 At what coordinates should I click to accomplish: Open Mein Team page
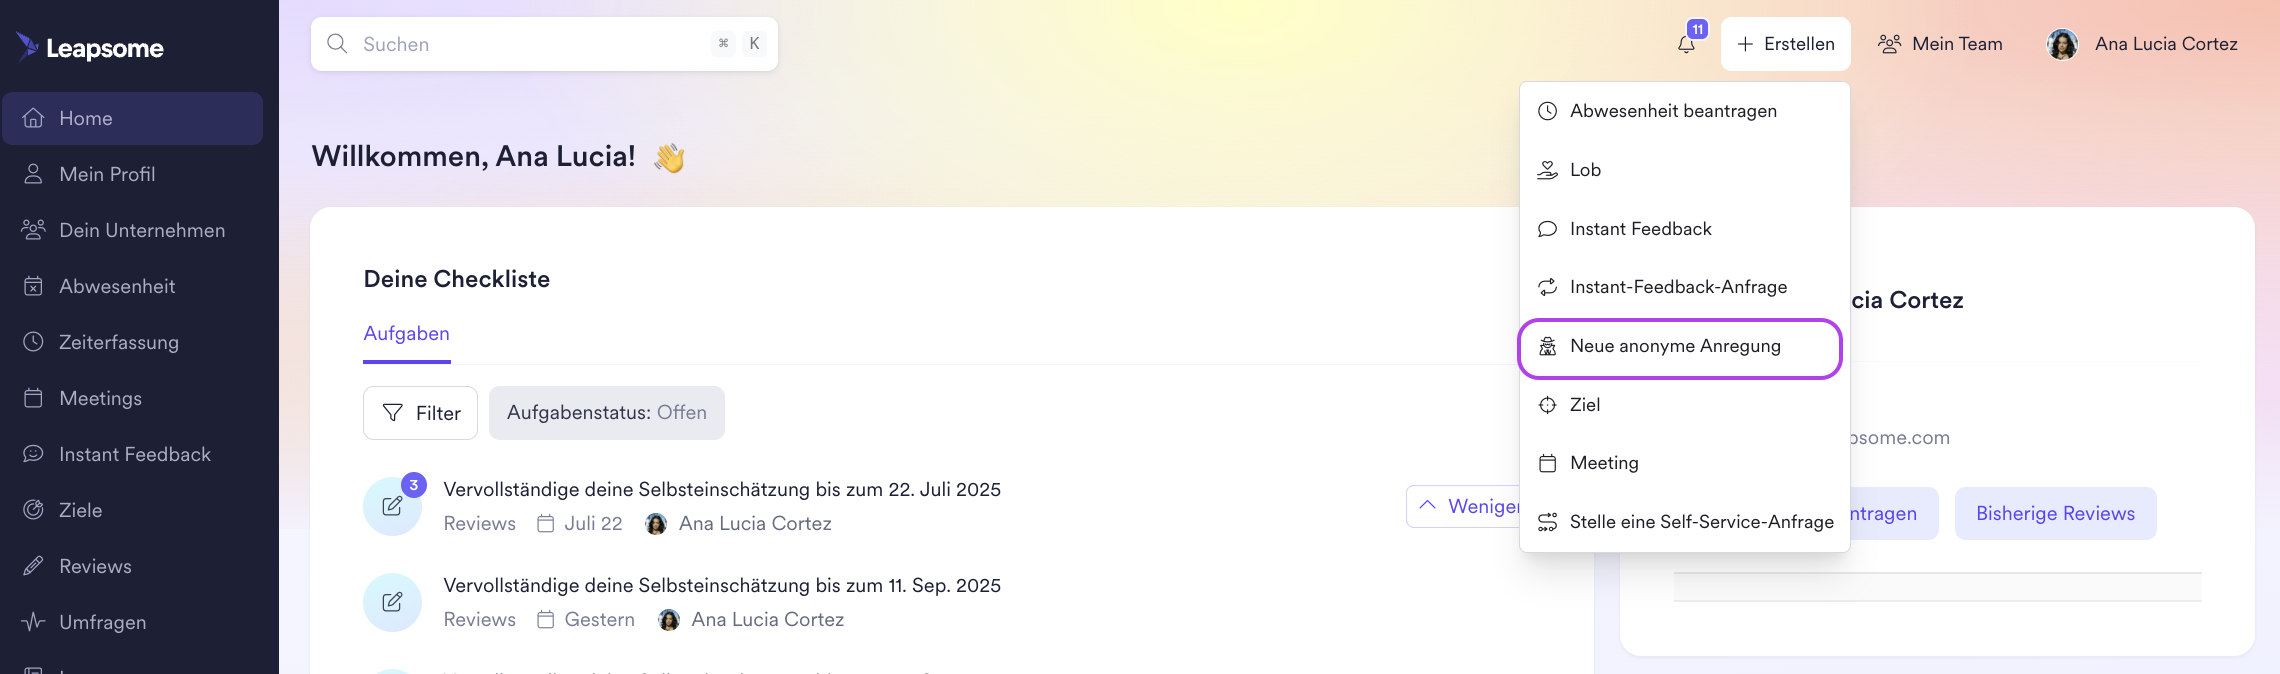pos(1941,44)
